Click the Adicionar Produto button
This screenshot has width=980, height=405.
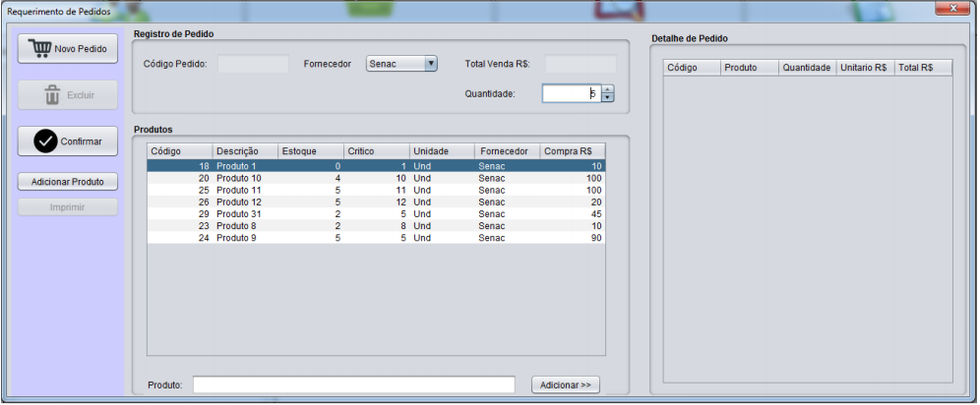tap(68, 182)
